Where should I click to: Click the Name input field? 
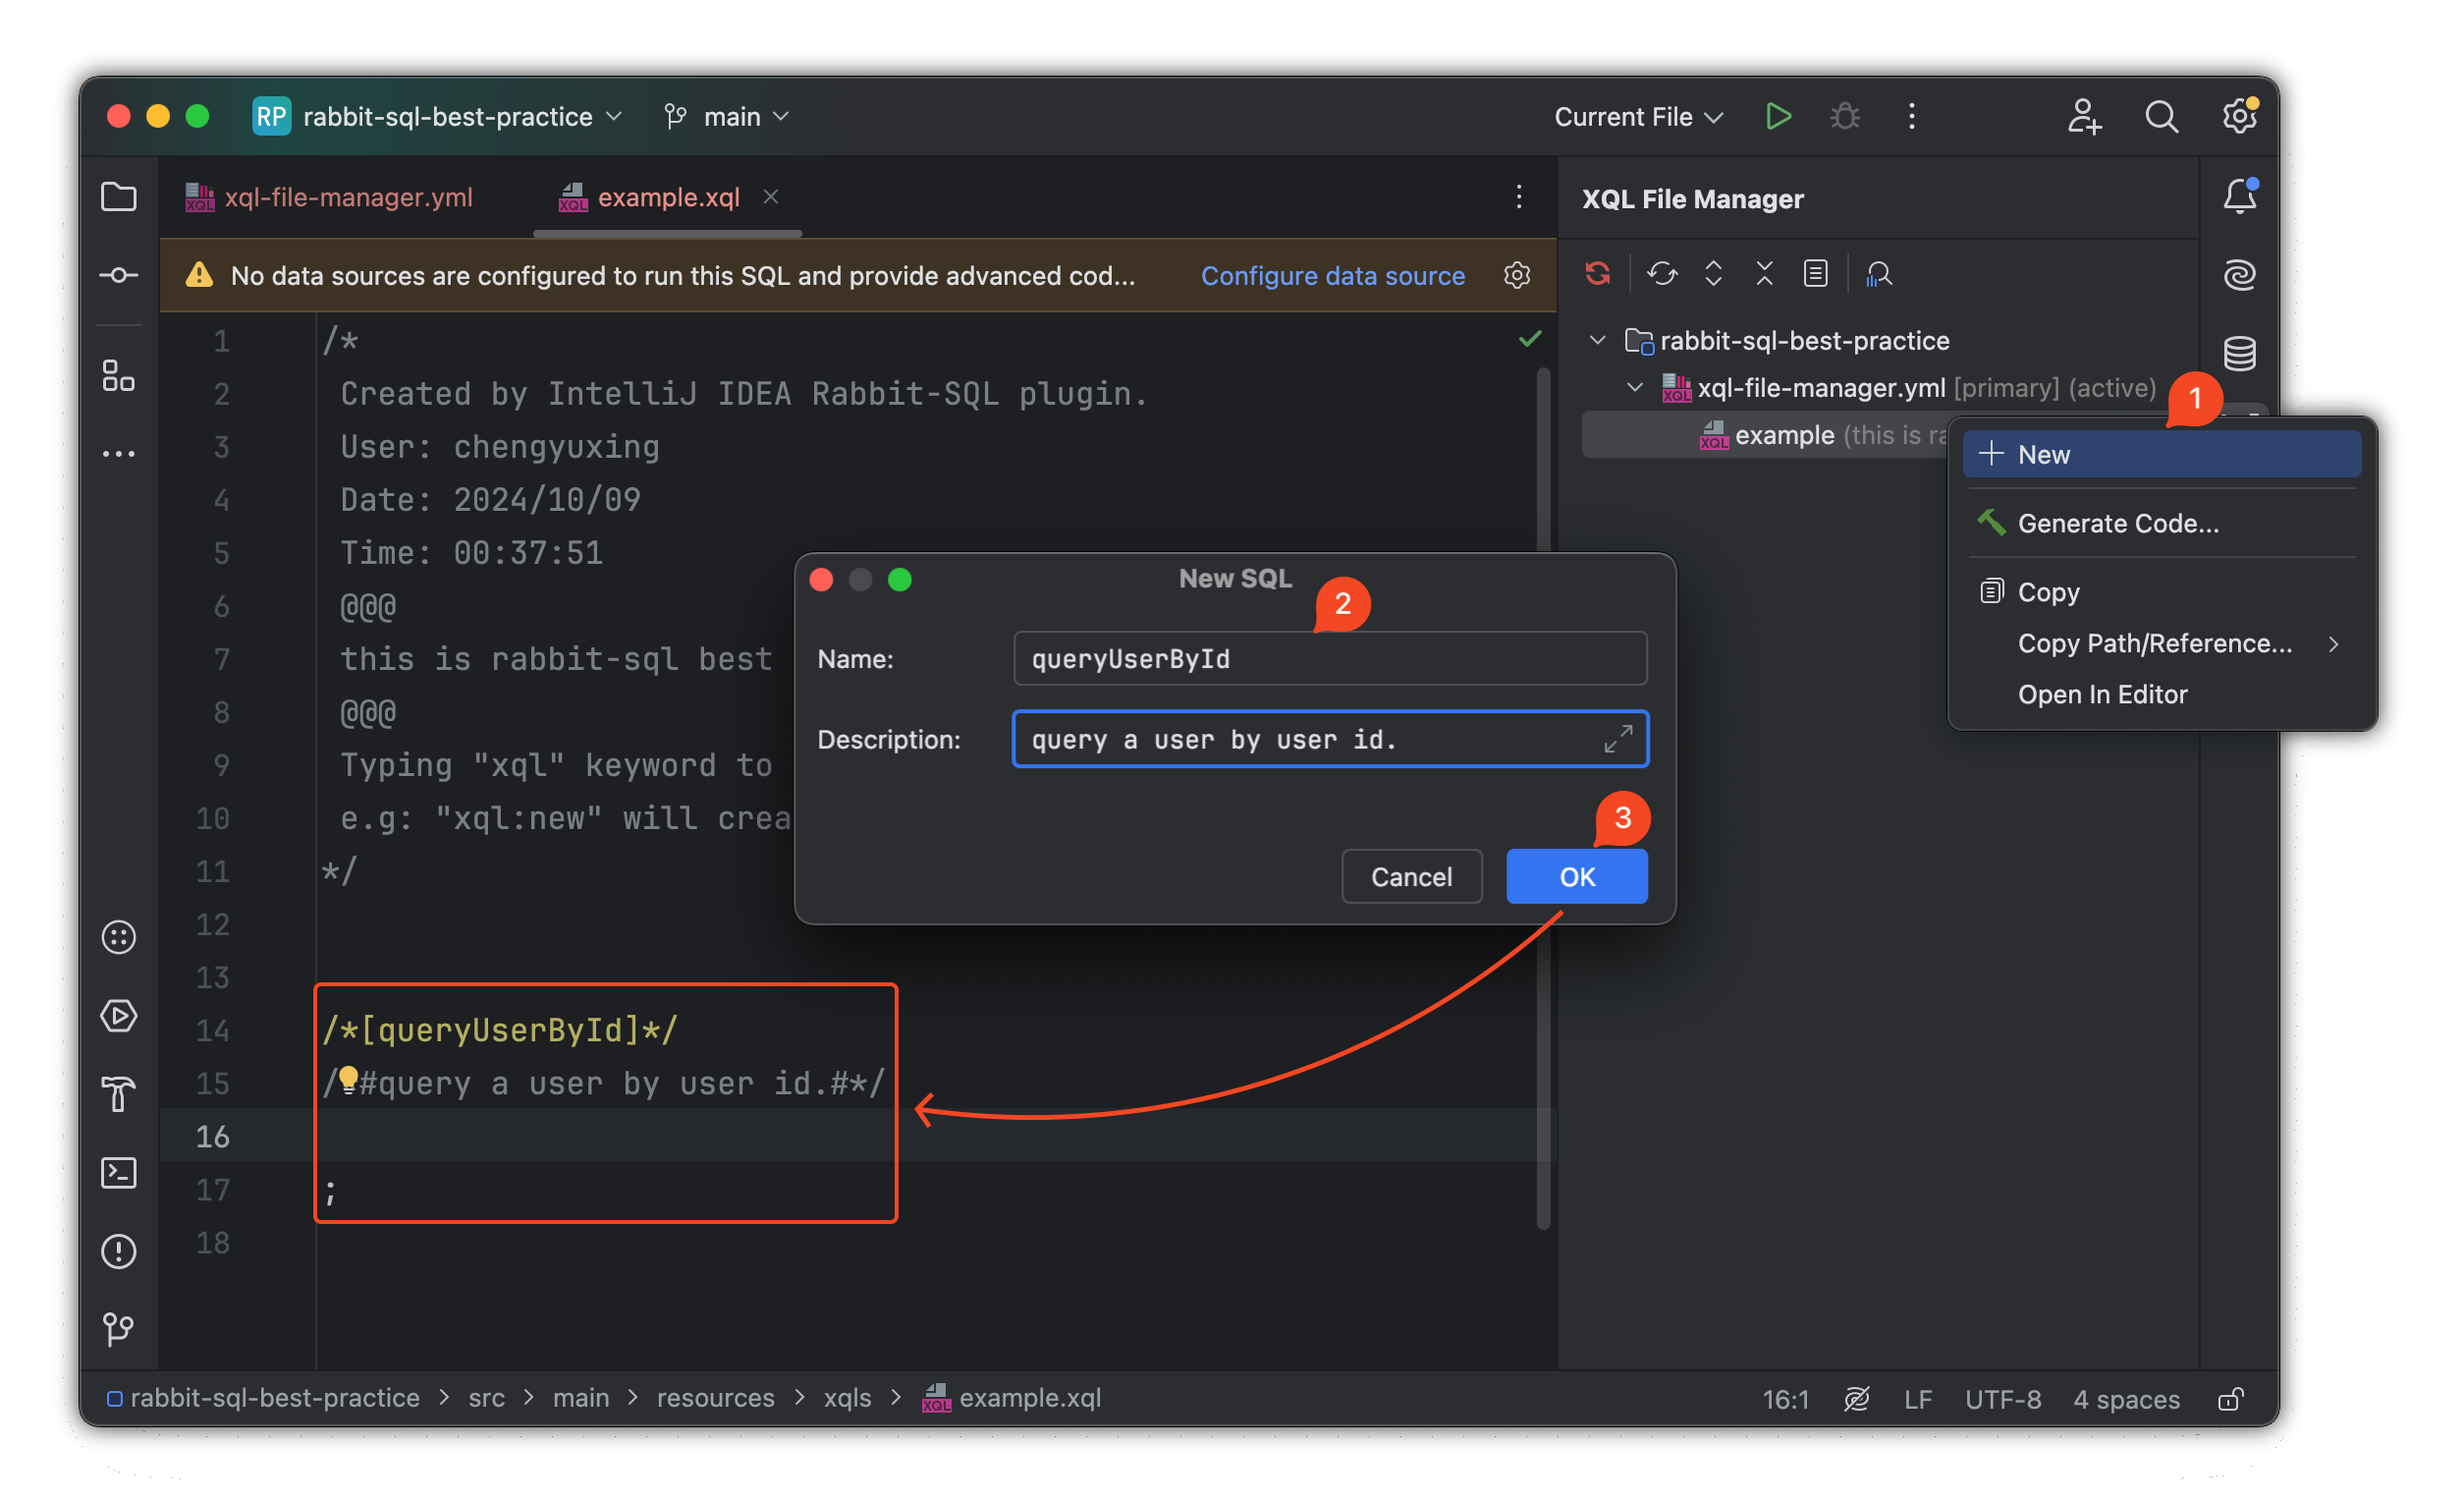tap(1330, 659)
